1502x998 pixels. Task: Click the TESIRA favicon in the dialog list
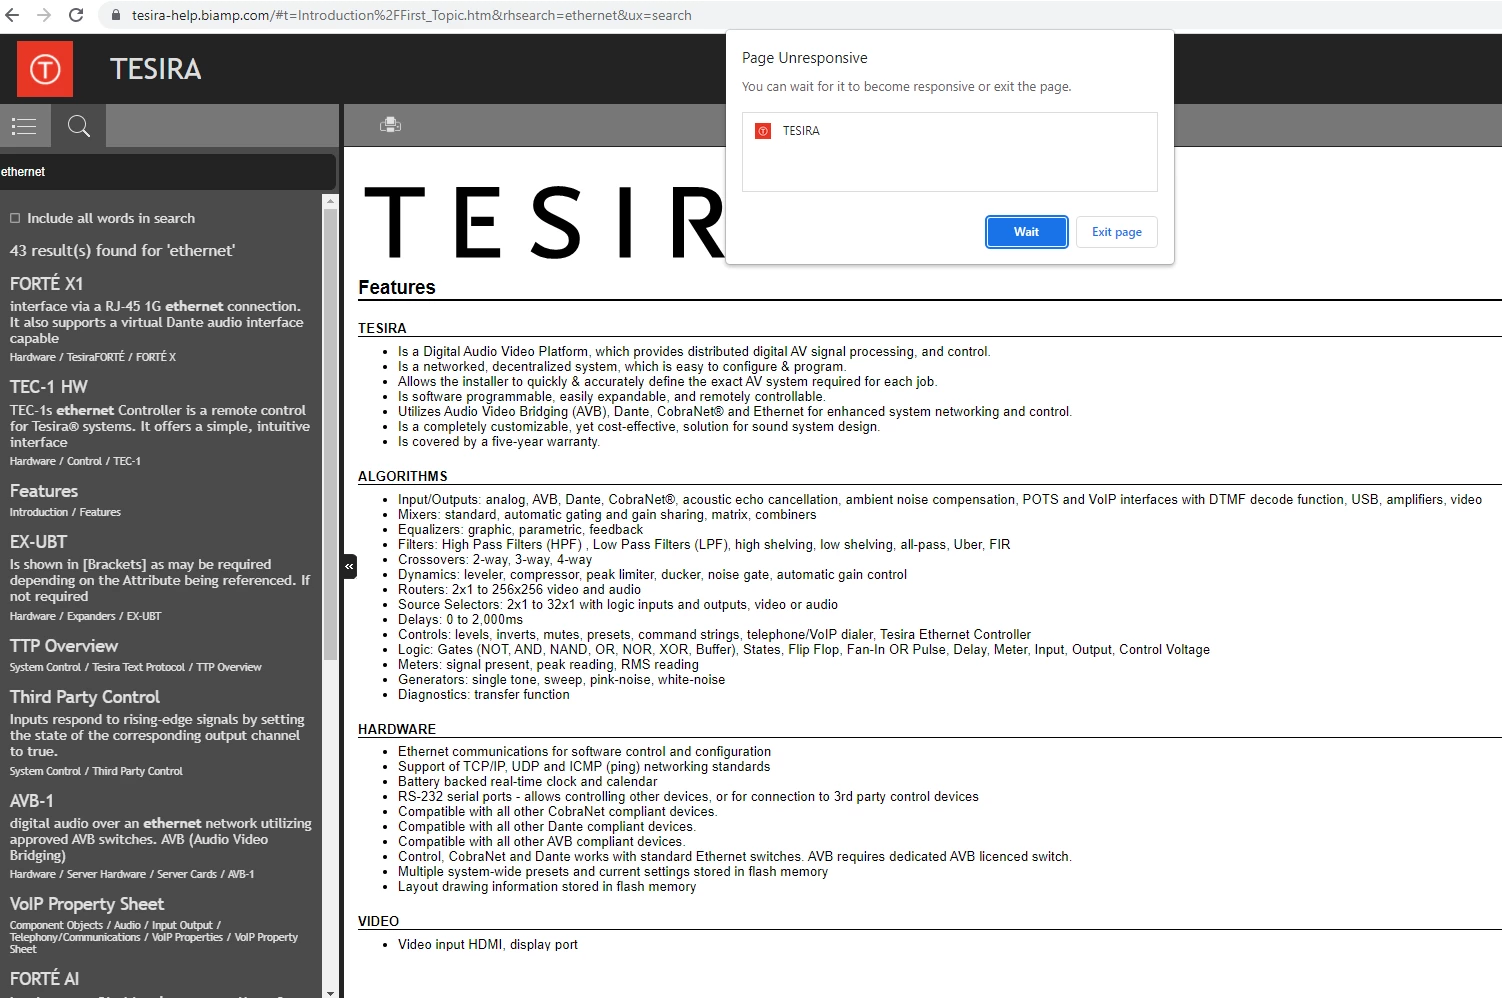click(763, 131)
